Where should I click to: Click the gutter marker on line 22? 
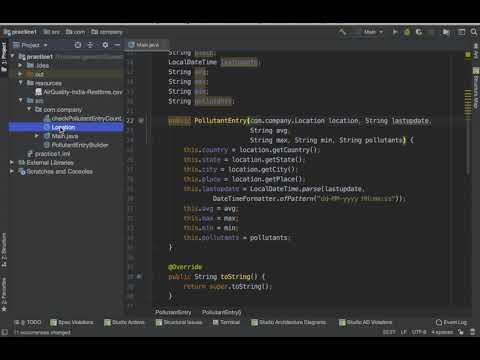point(141,121)
